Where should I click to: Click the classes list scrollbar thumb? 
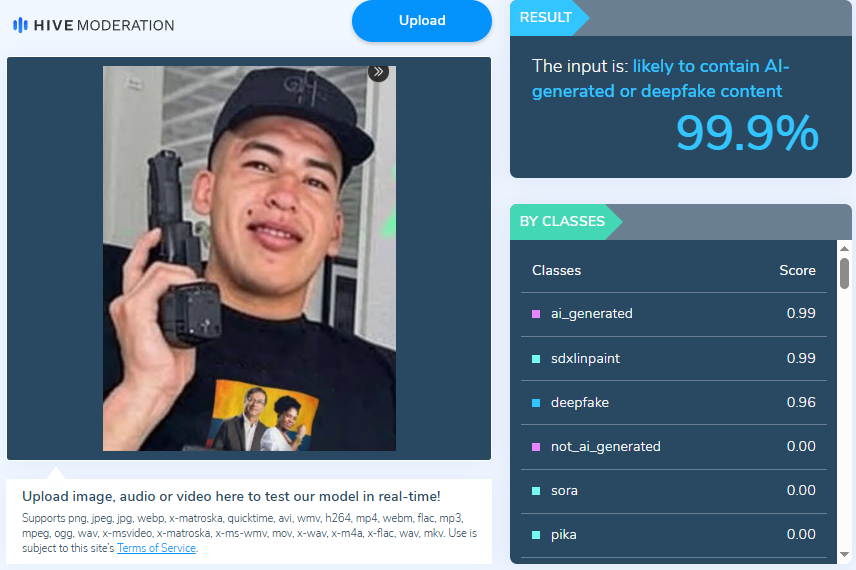click(845, 273)
